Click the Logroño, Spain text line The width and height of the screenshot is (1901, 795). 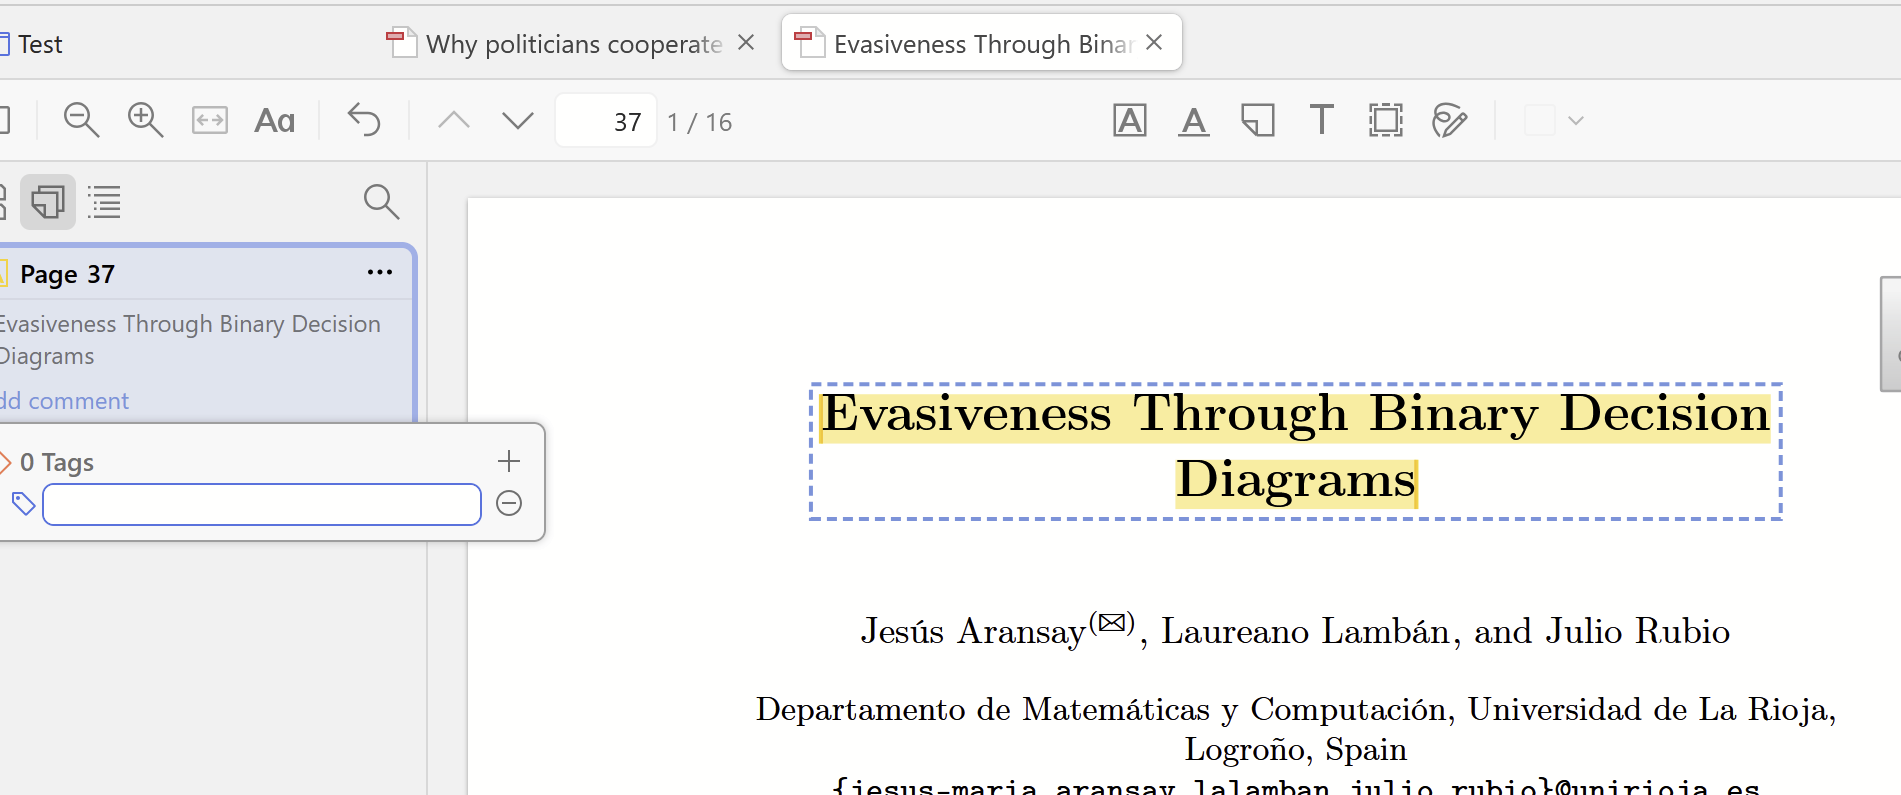click(x=1296, y=749)
